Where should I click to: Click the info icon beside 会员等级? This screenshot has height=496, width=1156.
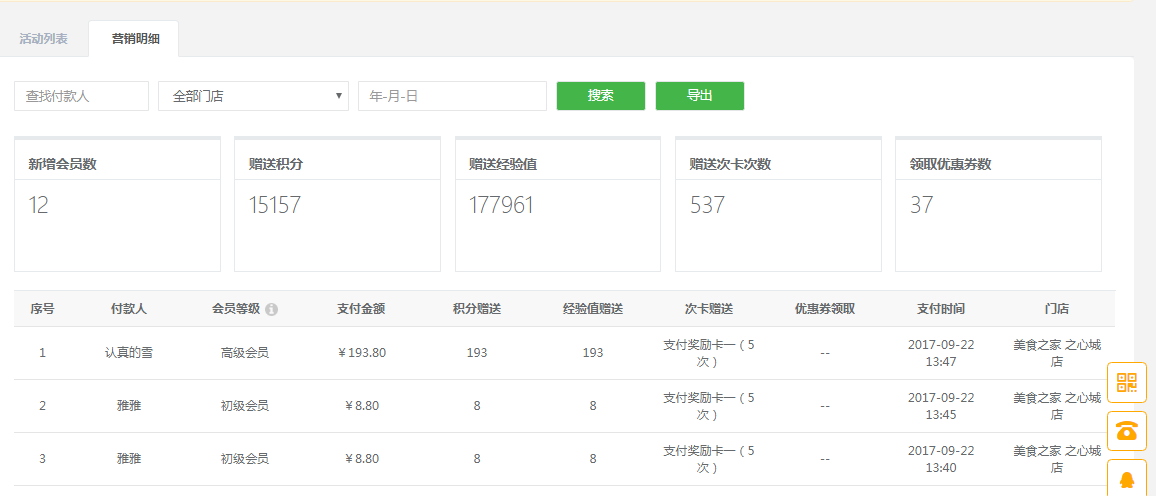click(271, 310)
